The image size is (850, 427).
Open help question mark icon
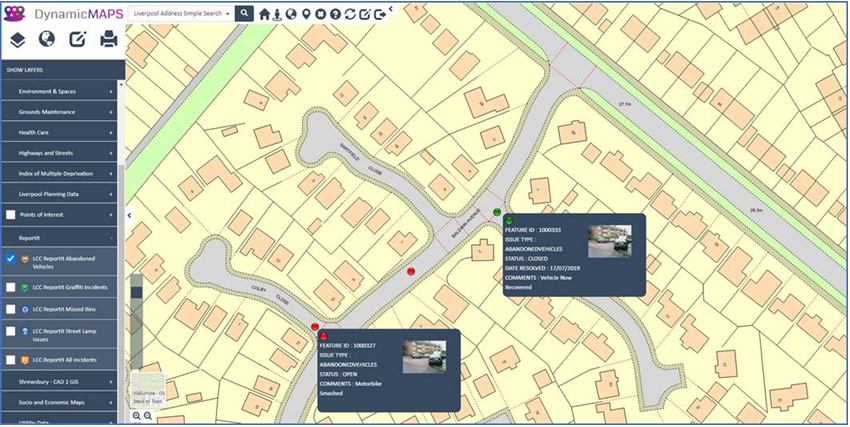[x=335, y=14]
